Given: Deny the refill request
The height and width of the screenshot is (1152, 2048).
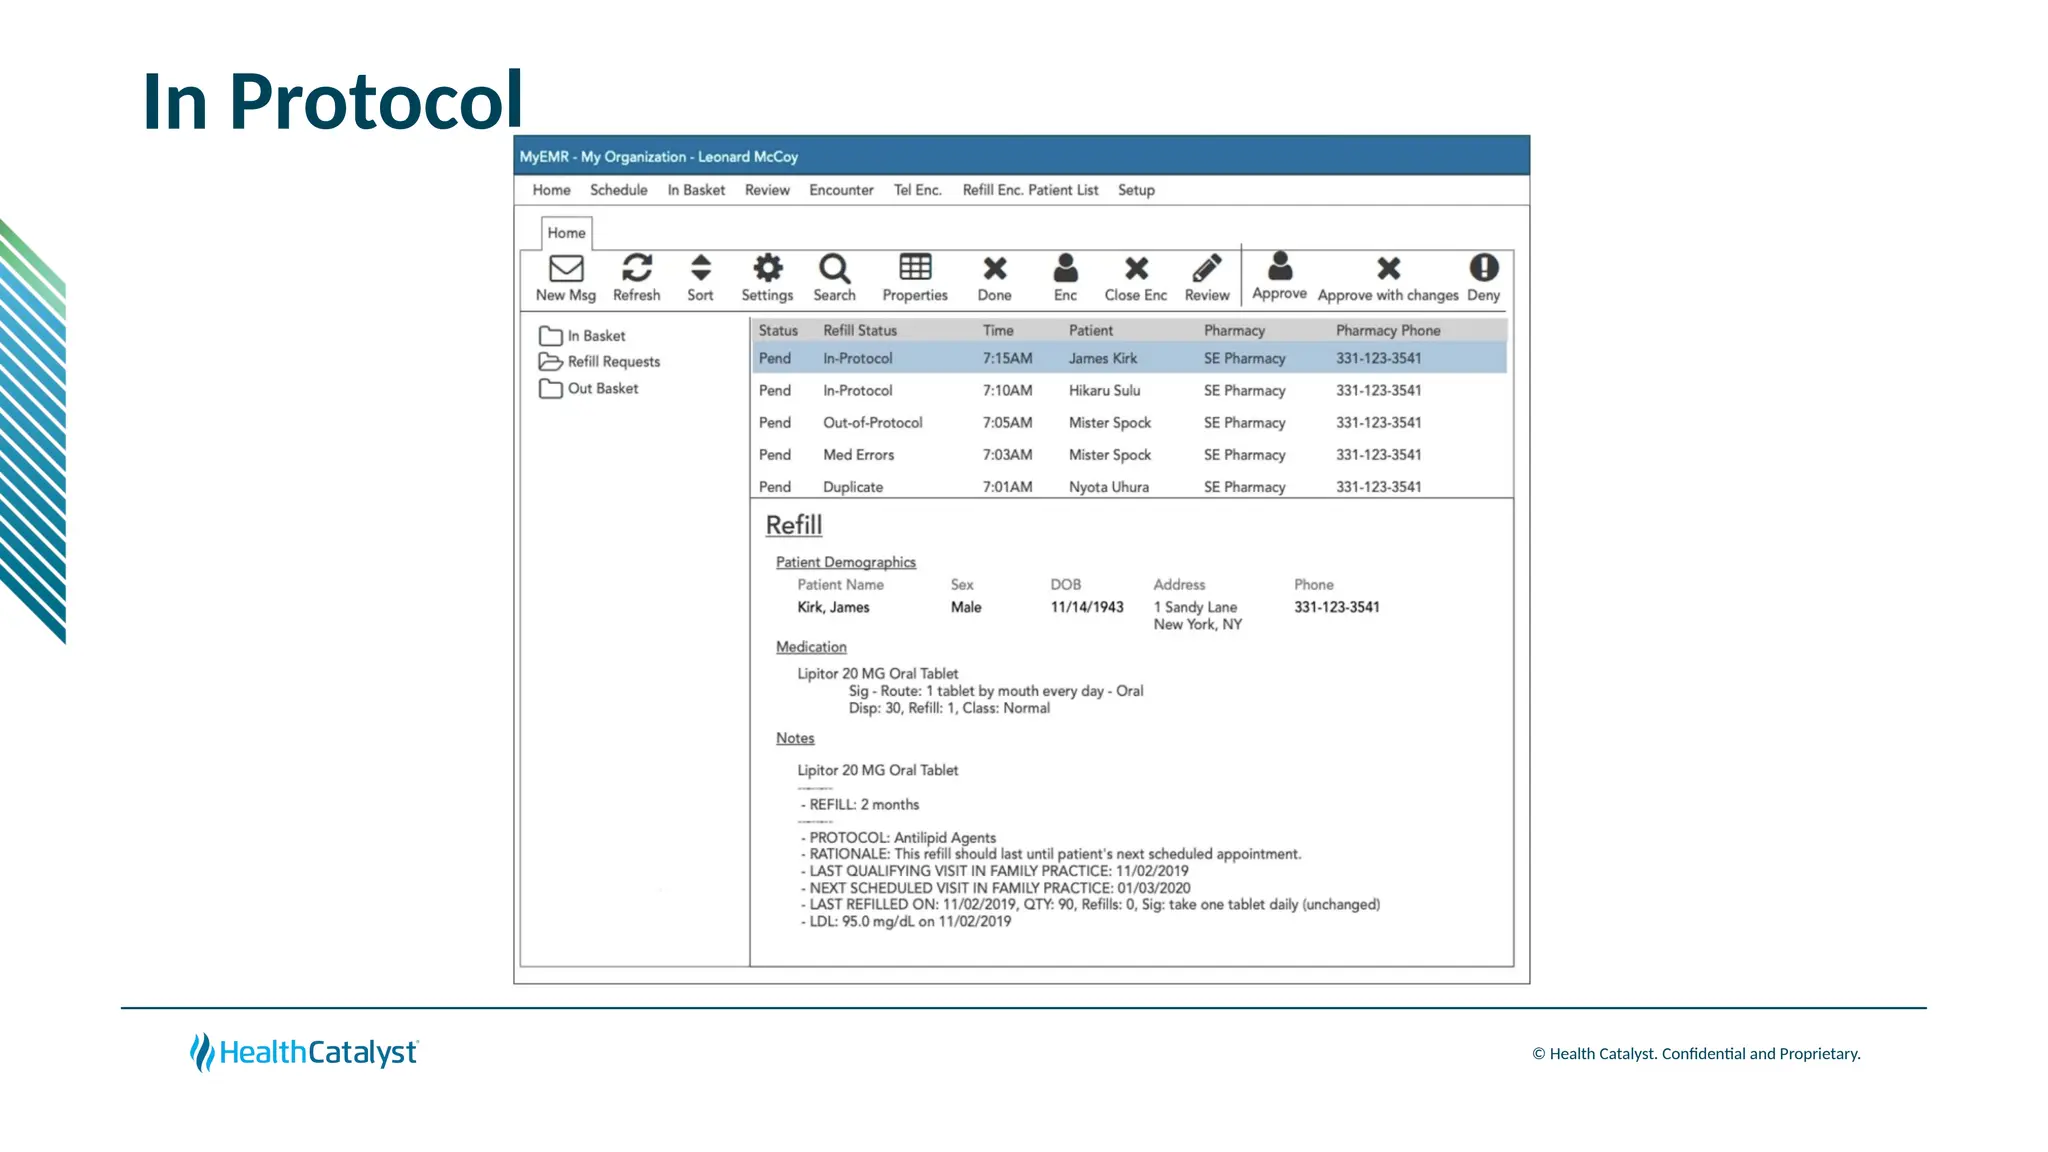Looking at the screenshot, I should (x=1484, y=268).
